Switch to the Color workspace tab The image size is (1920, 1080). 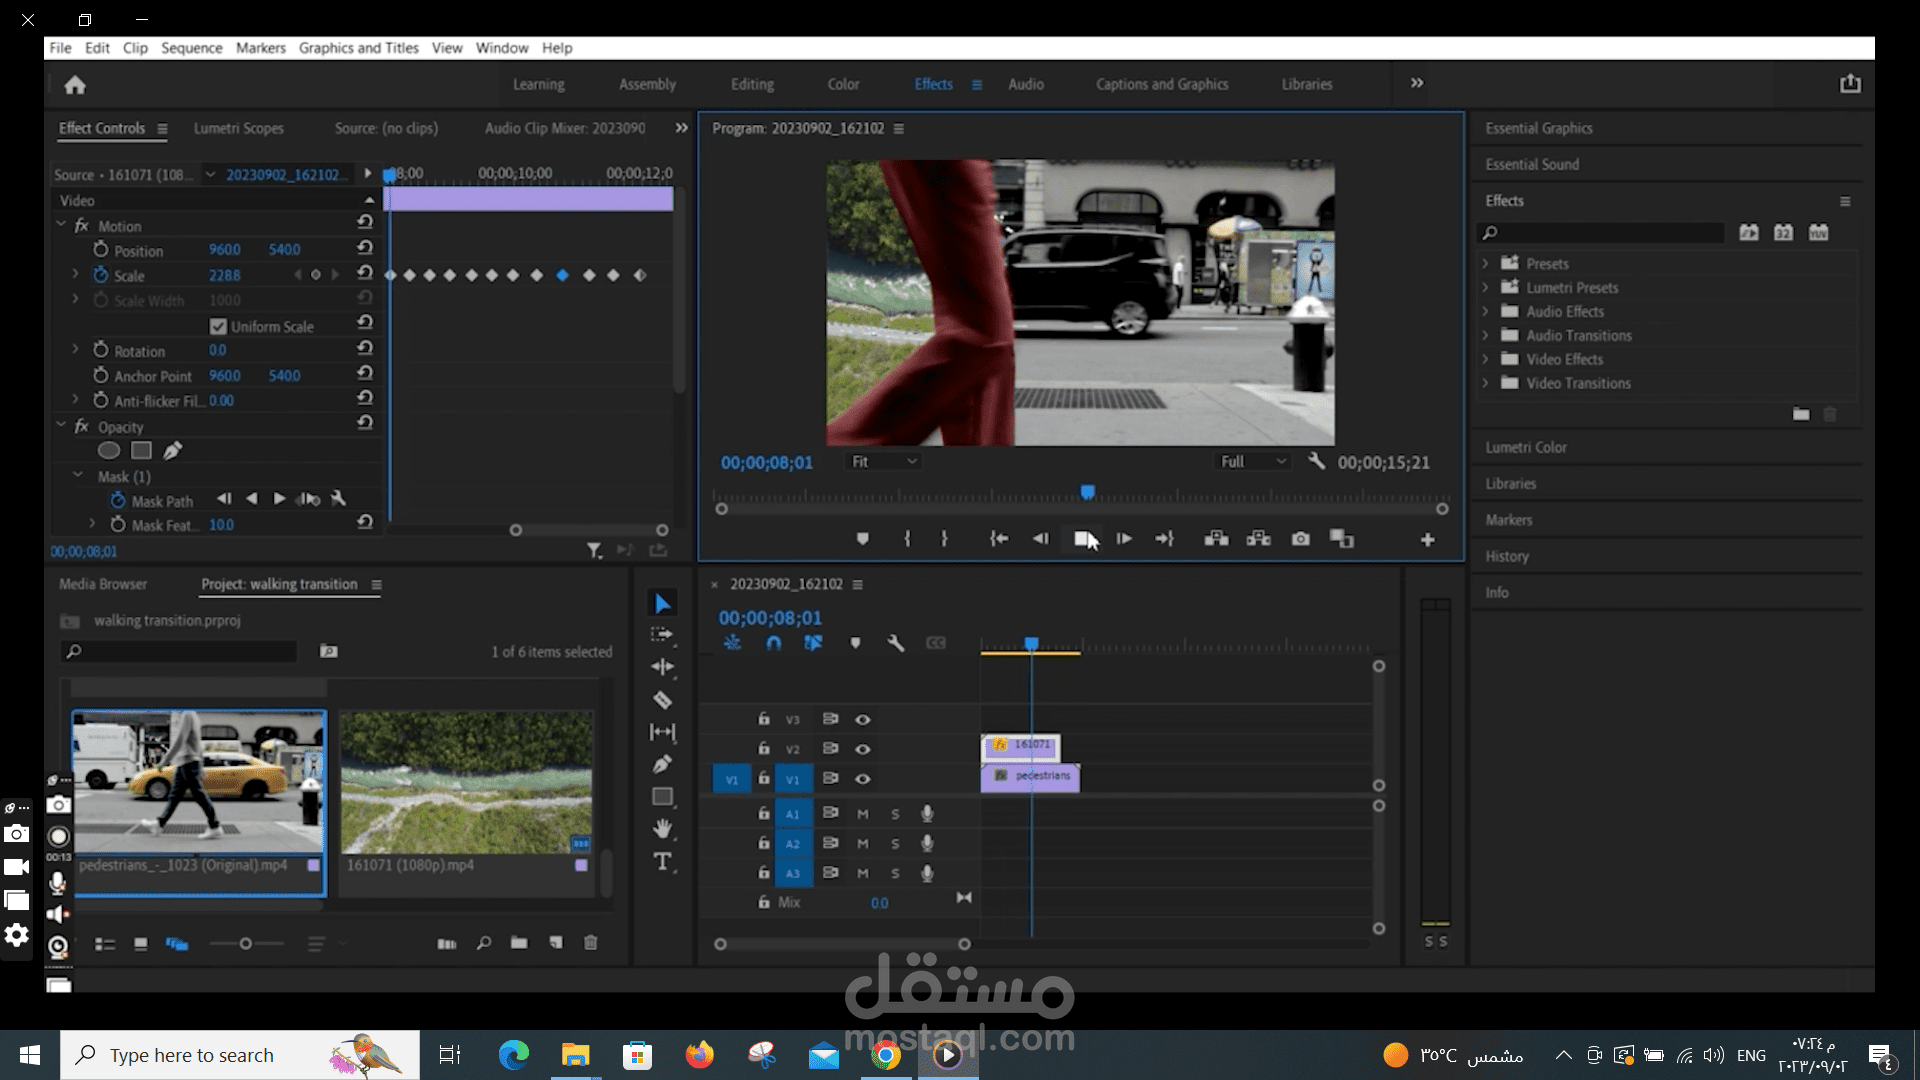click(843, 84)
